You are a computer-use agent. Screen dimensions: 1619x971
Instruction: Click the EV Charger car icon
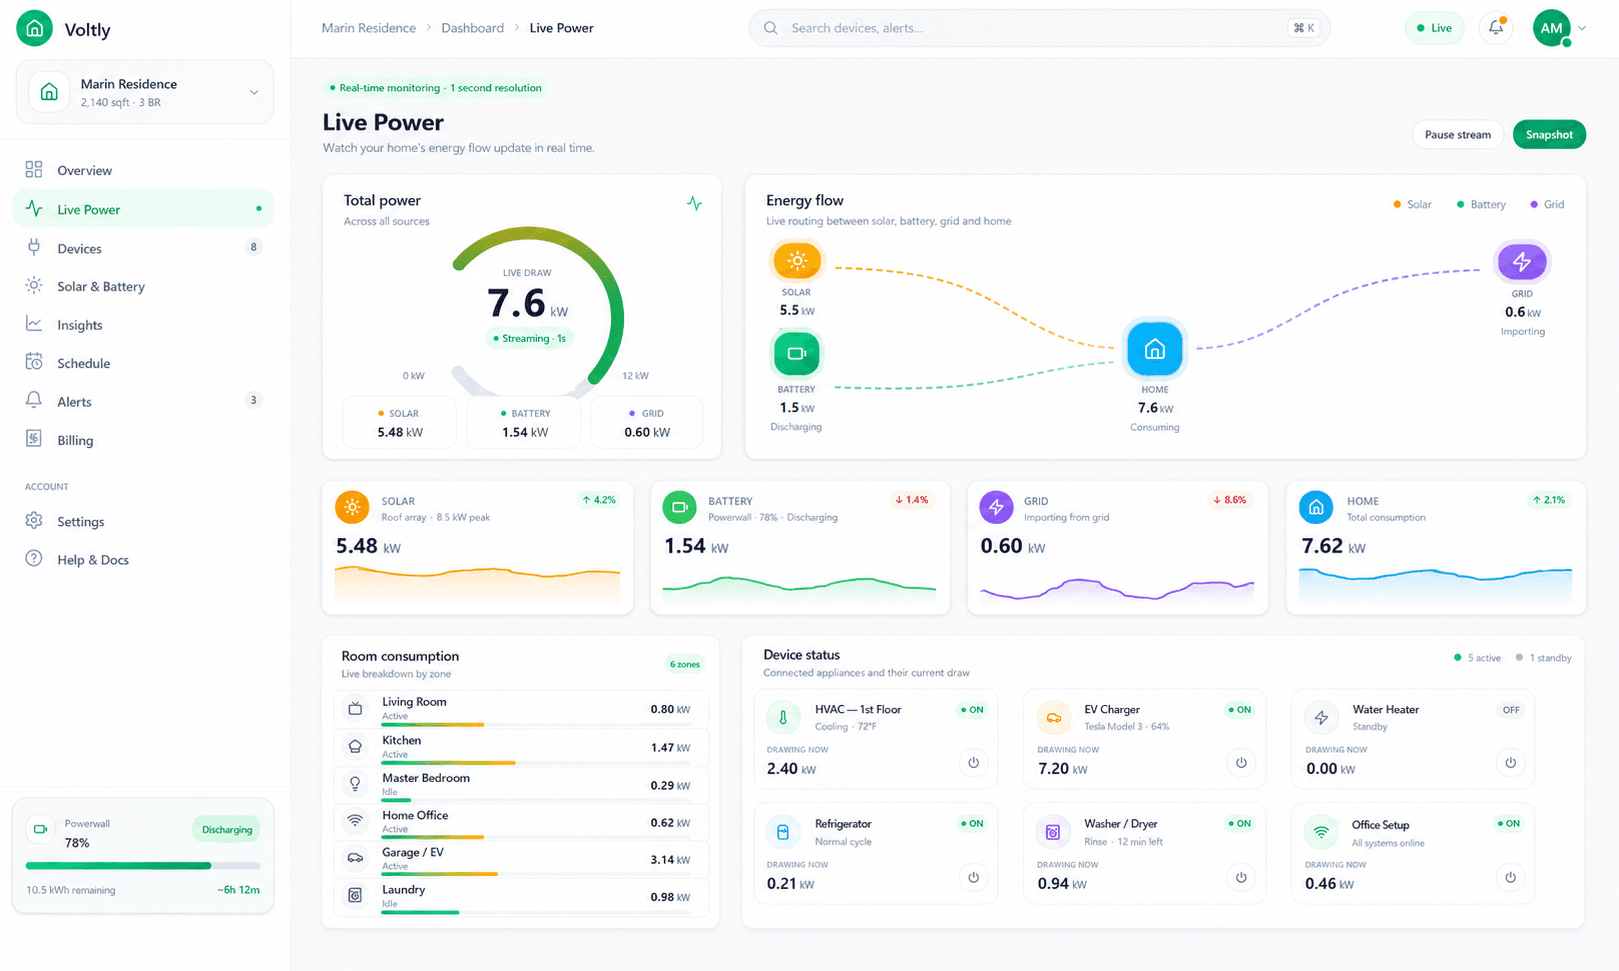[x=1053, y=717]
